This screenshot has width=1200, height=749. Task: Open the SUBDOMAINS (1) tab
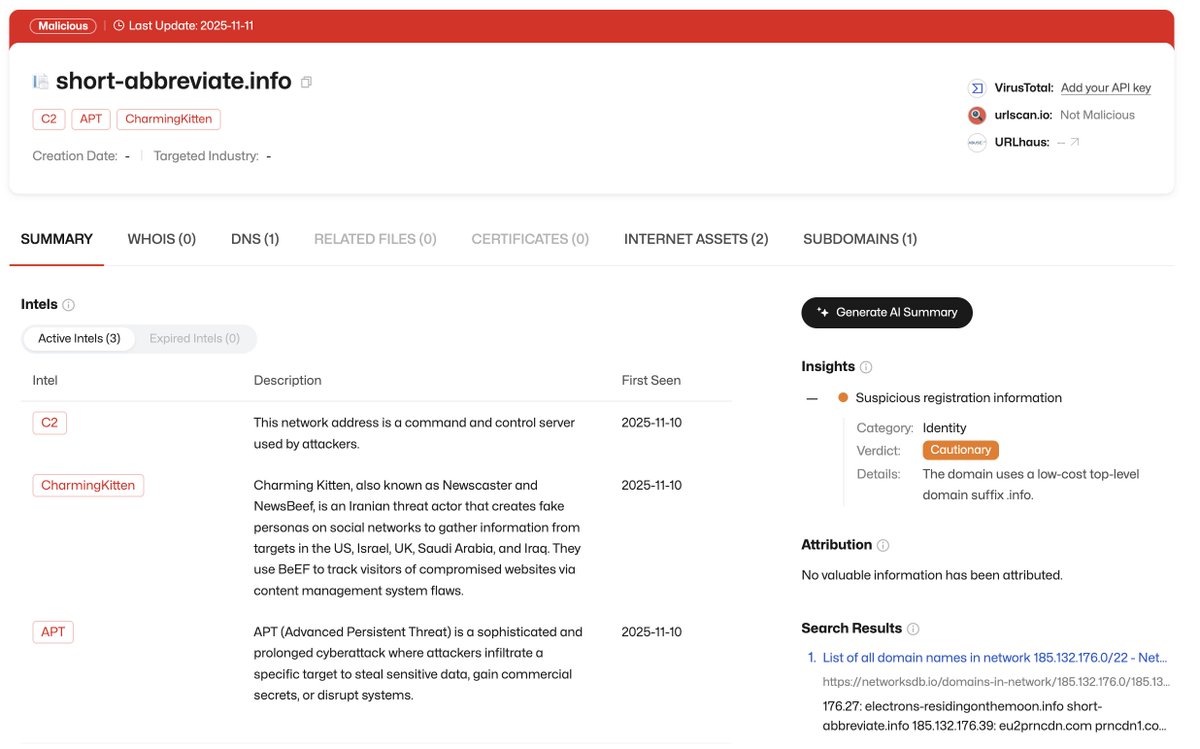860,239
